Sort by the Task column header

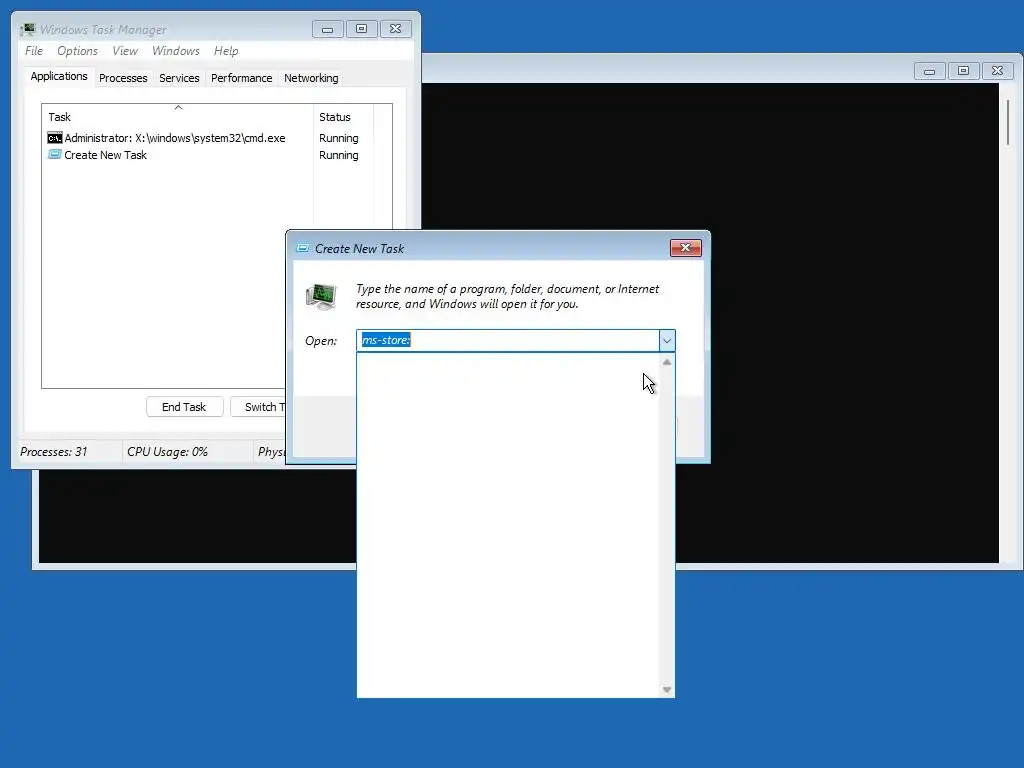click(x=177, y=117)
